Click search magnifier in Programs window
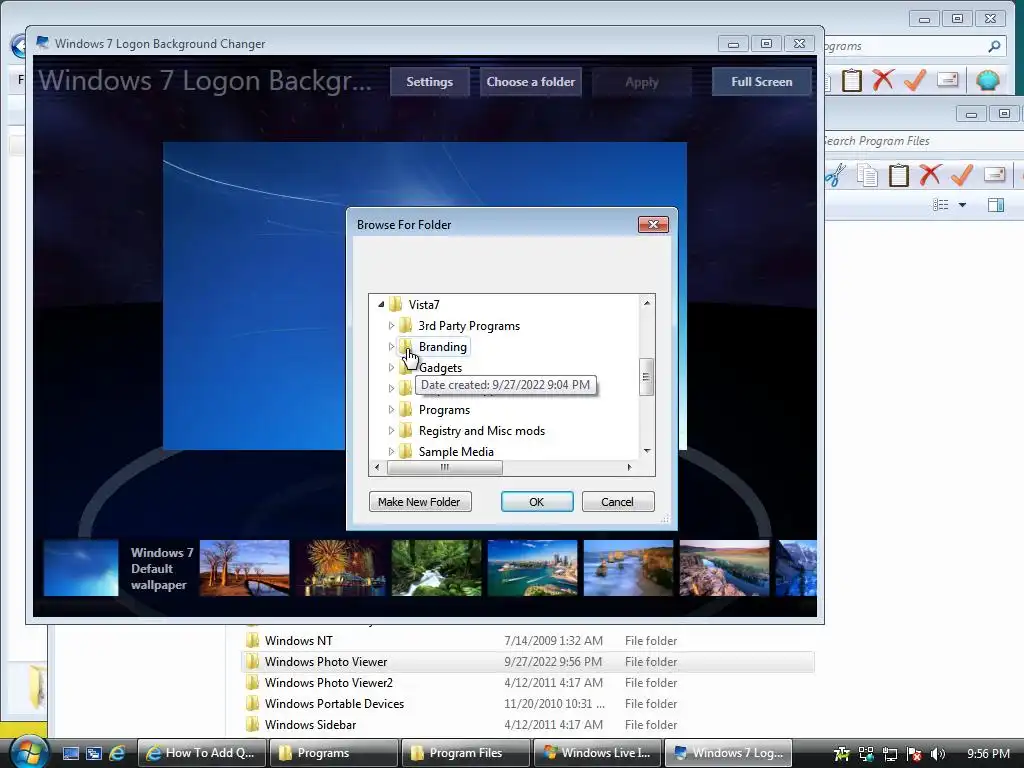This screenshot has height=768, width=1024. pos(994,46)
